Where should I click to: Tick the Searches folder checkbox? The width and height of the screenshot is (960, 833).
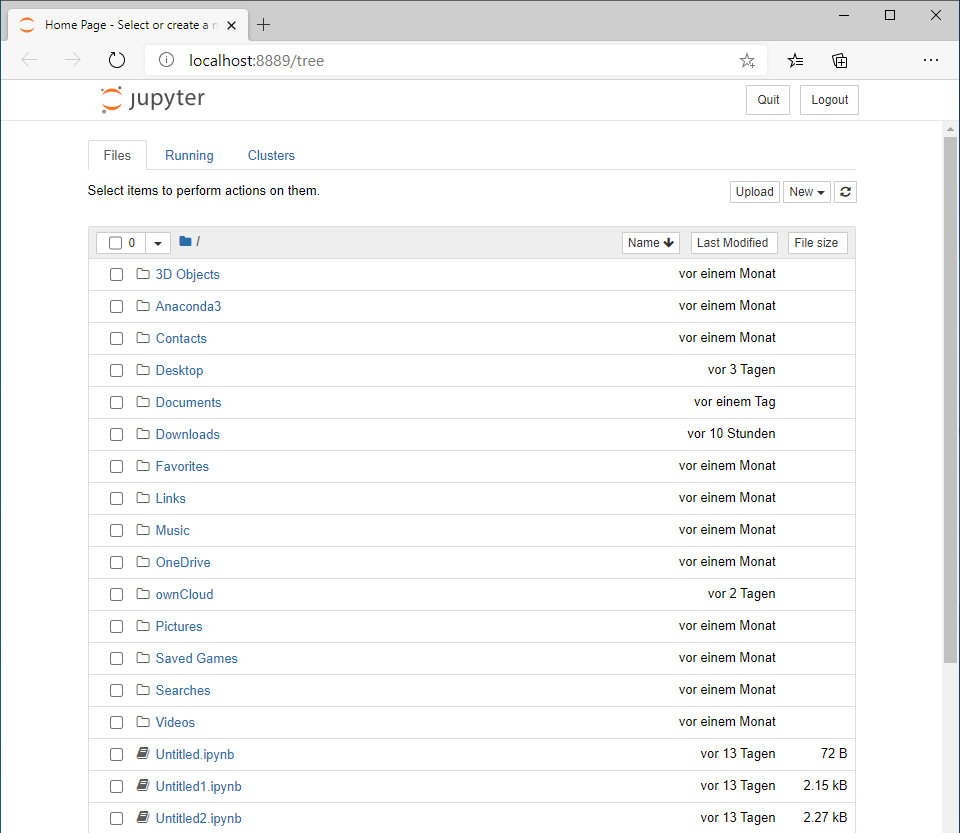coord(116,690)
